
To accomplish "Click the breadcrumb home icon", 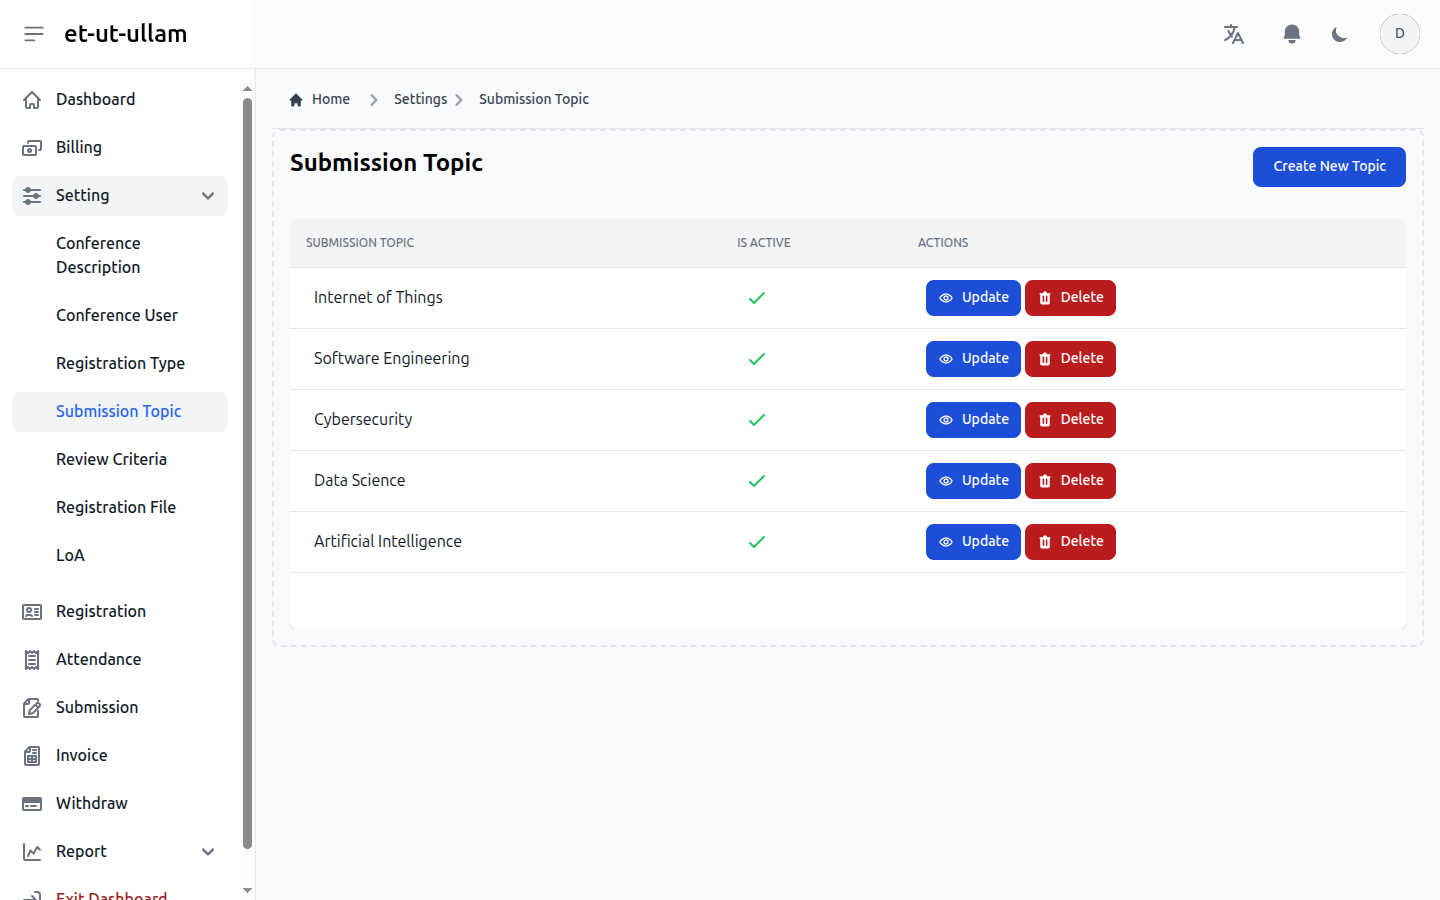I will [296, 100].
